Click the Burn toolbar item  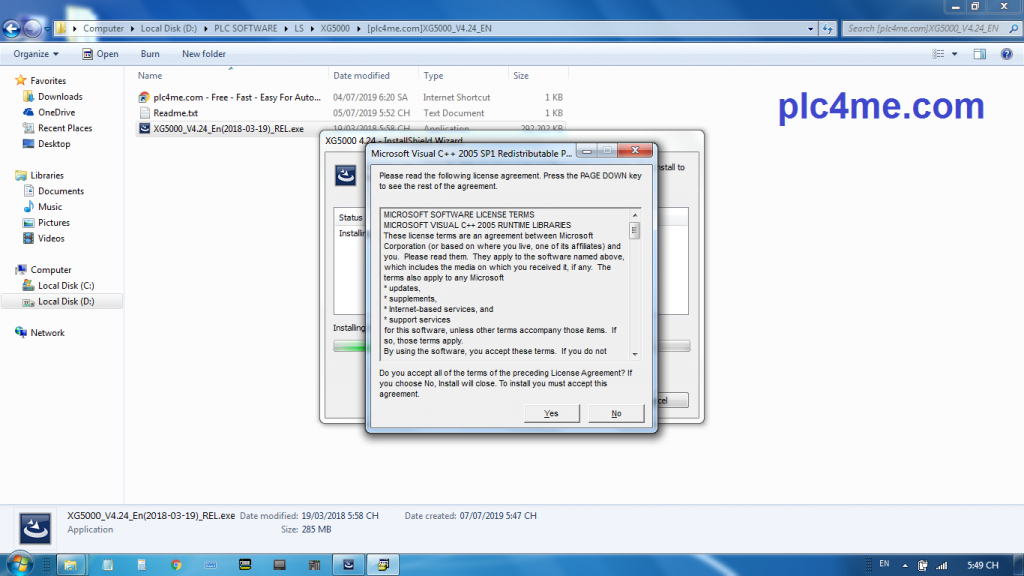(150, 54)
